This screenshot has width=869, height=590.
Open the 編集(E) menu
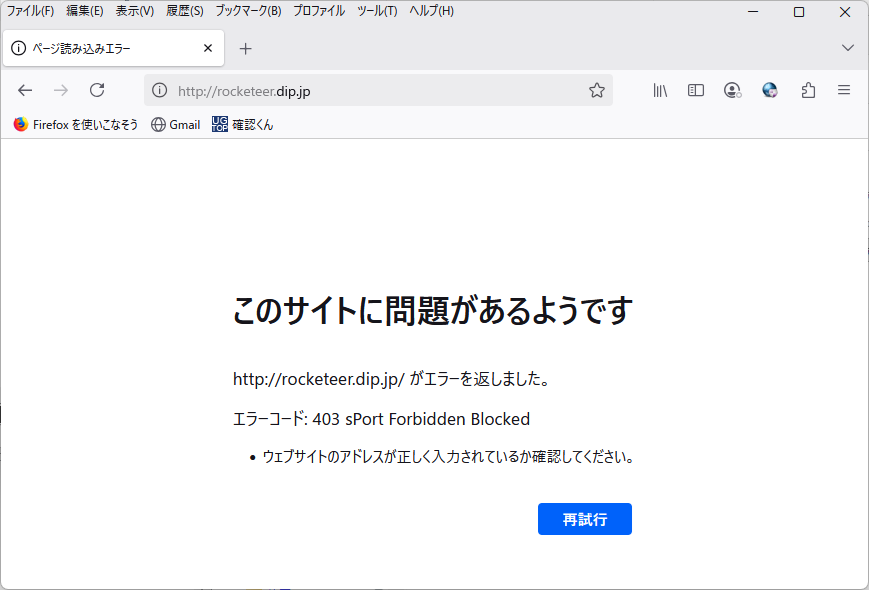point(85,11)
